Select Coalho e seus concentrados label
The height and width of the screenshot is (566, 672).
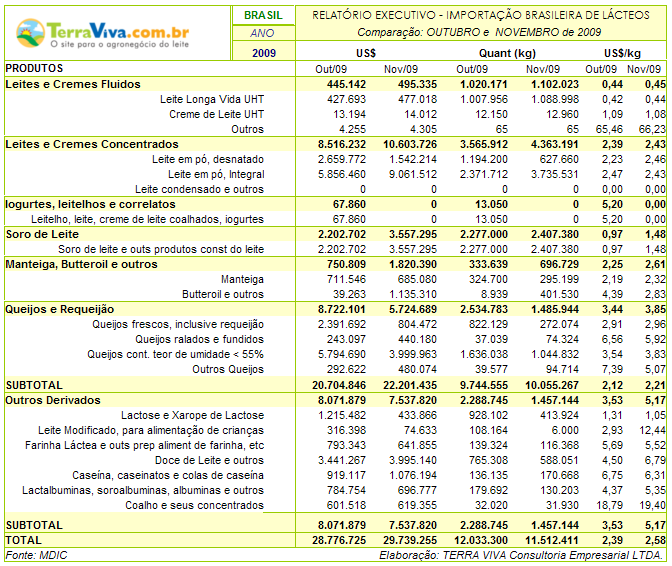click(x=195, y=505)
